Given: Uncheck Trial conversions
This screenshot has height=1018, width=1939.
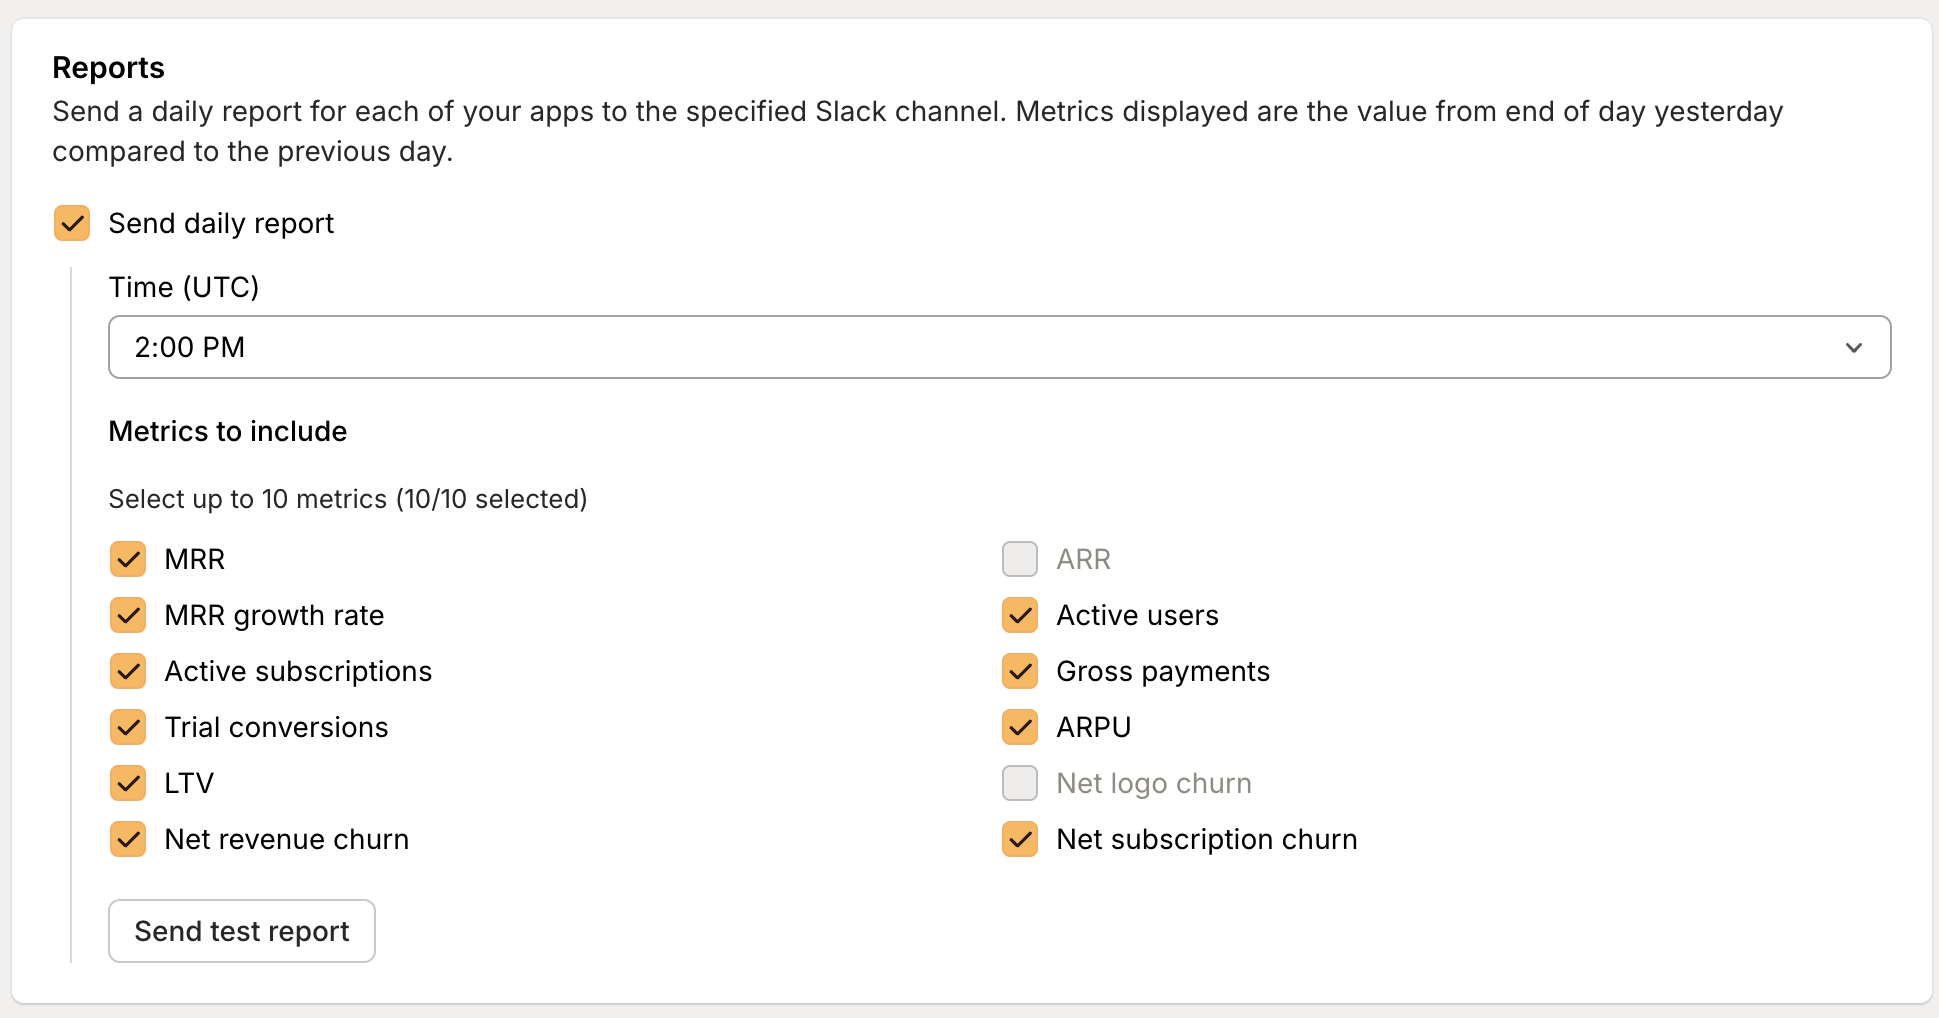Looking at the screenshot, I should 127,727.
